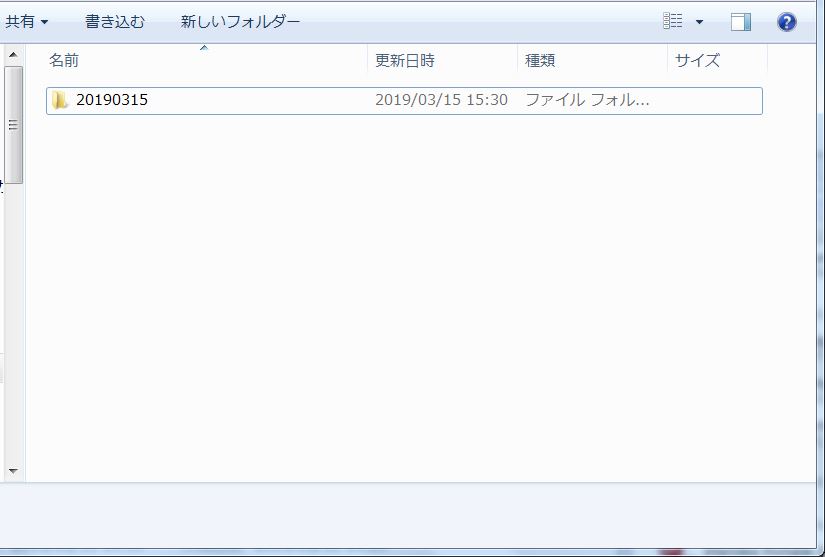Select the 20190315 folder name
825x557 pixels.
pos(112,100)
